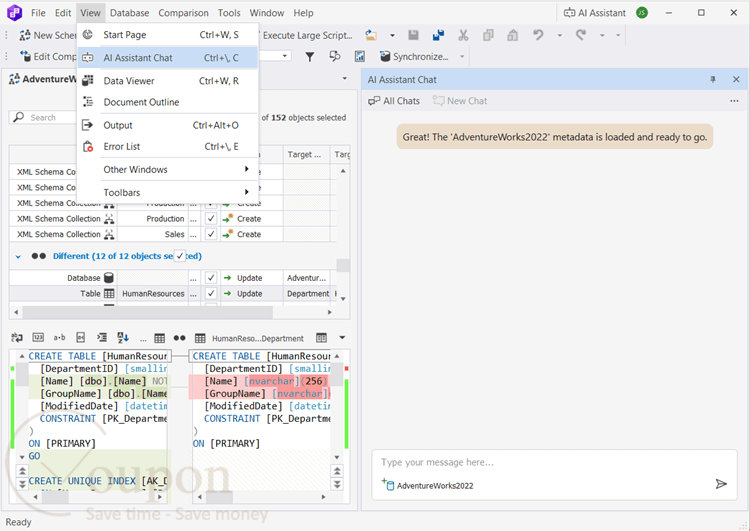
Task: Click the Copy icon in toolbar
Action: (x=488, y=35)
